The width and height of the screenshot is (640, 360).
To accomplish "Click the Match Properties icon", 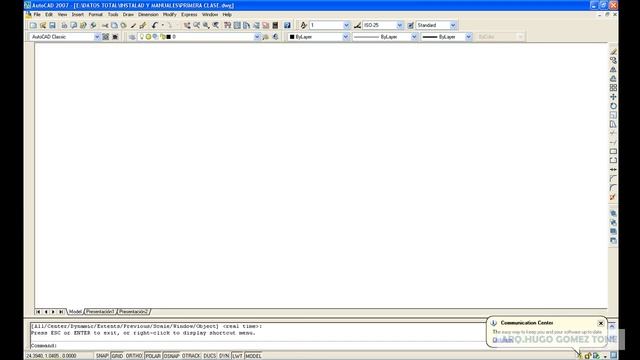I will point(133,25).
